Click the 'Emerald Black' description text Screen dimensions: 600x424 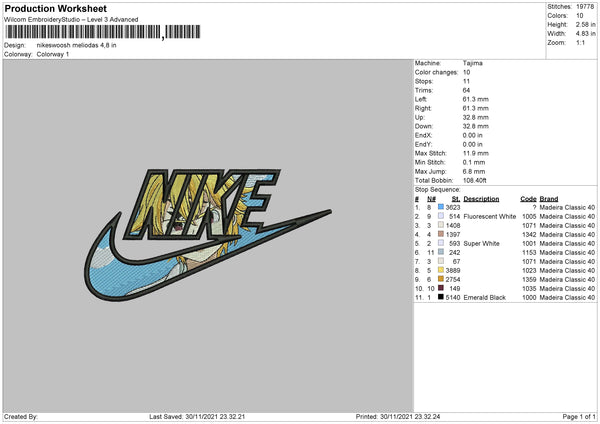tap(484, 297)
